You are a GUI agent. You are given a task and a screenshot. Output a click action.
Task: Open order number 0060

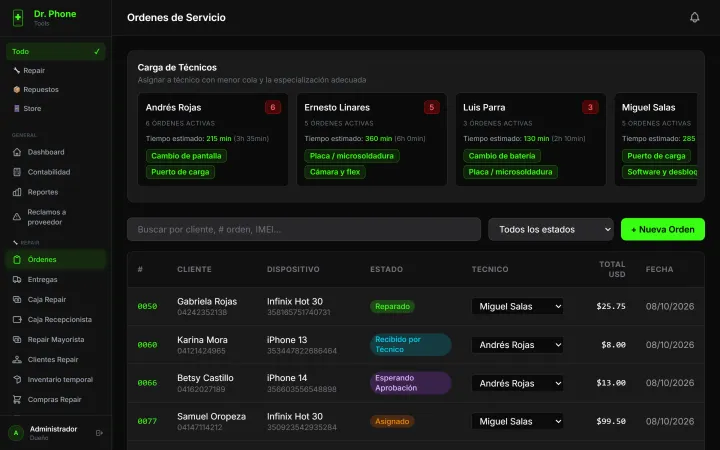pos(147,345)
